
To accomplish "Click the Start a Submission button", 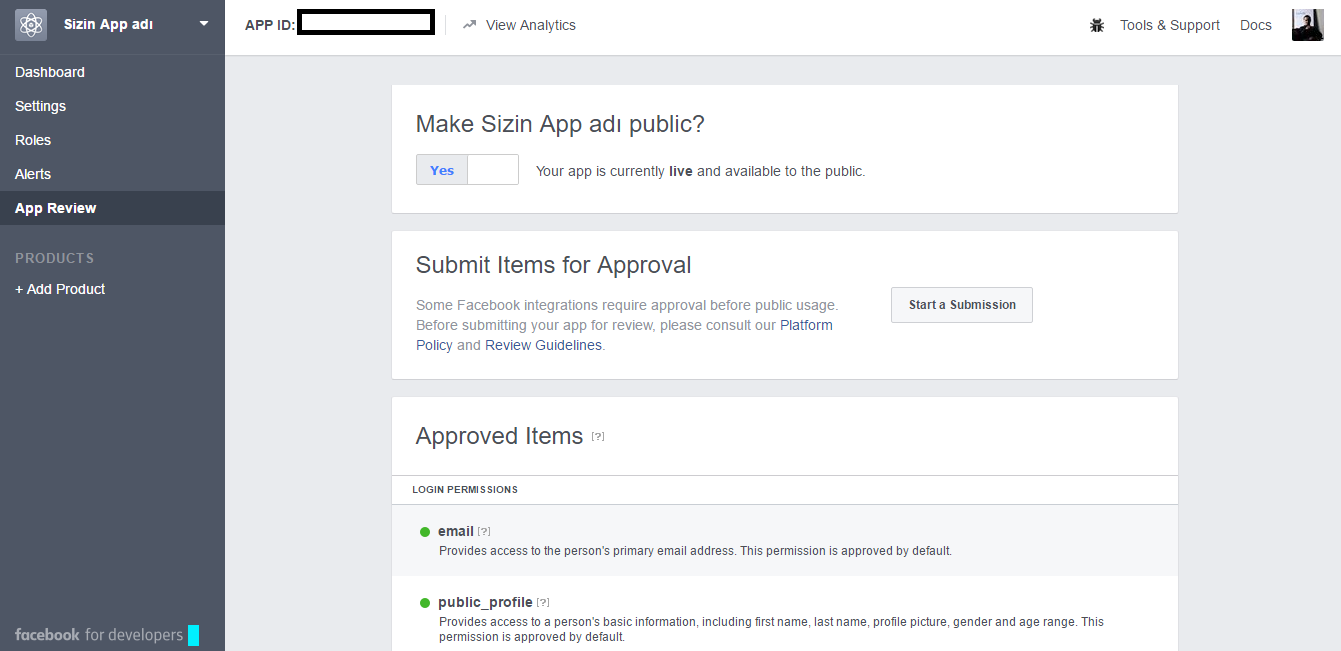I will pos(961,305).
